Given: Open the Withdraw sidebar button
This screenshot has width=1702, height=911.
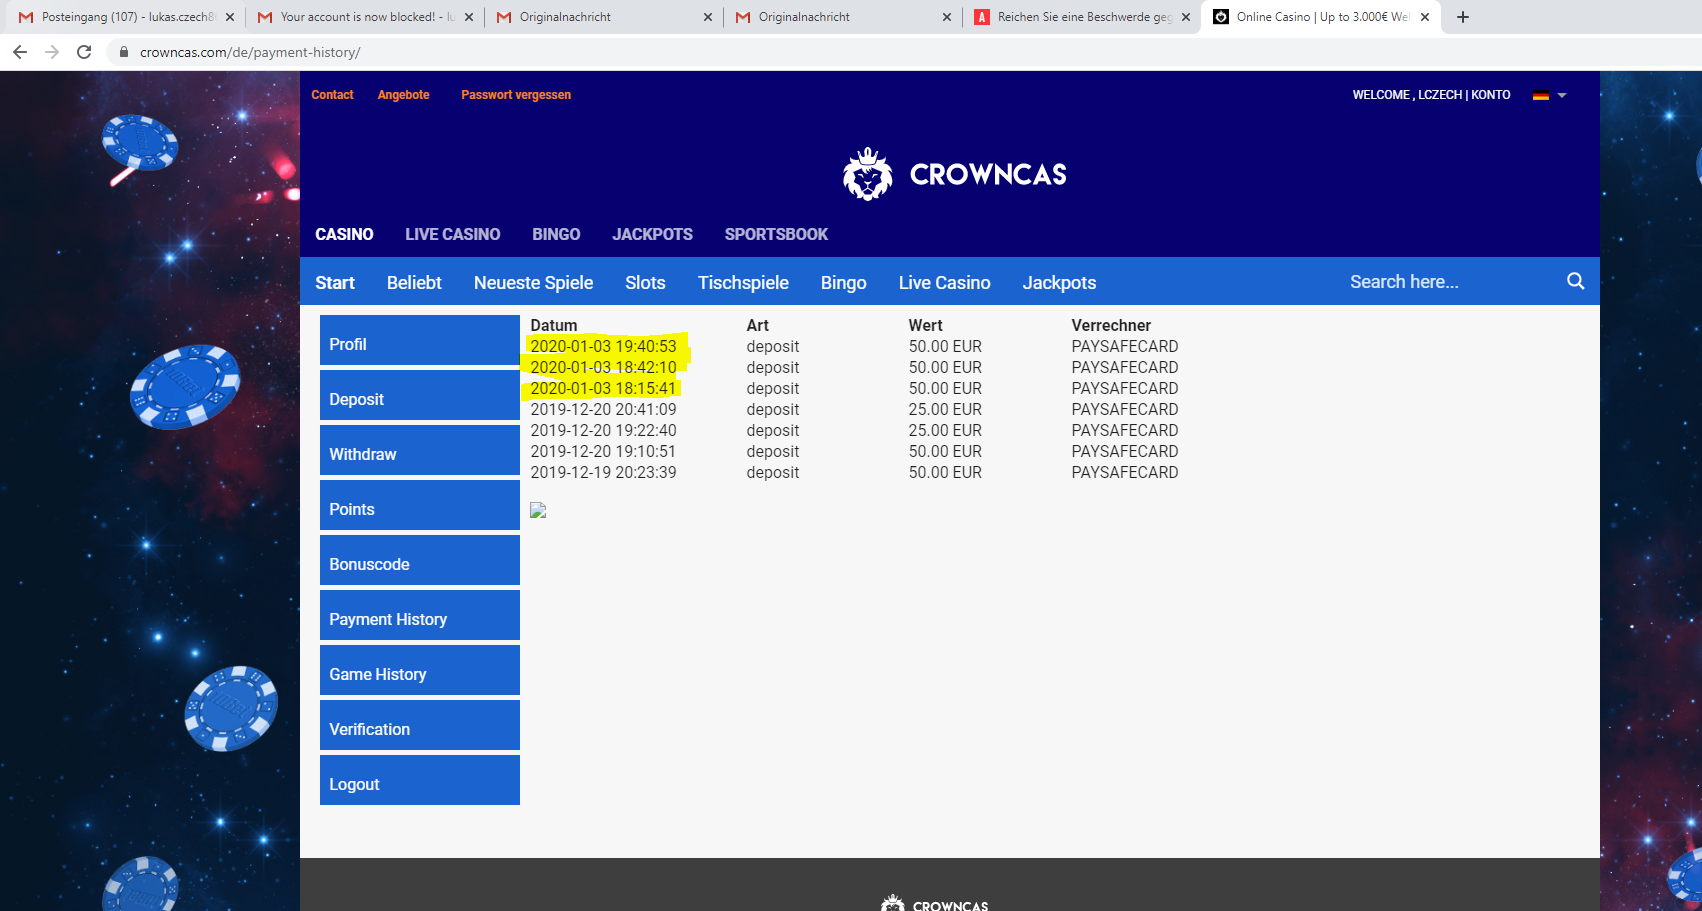Looking at the screenshot, I should pyautogui.click(x=420, y=451).
